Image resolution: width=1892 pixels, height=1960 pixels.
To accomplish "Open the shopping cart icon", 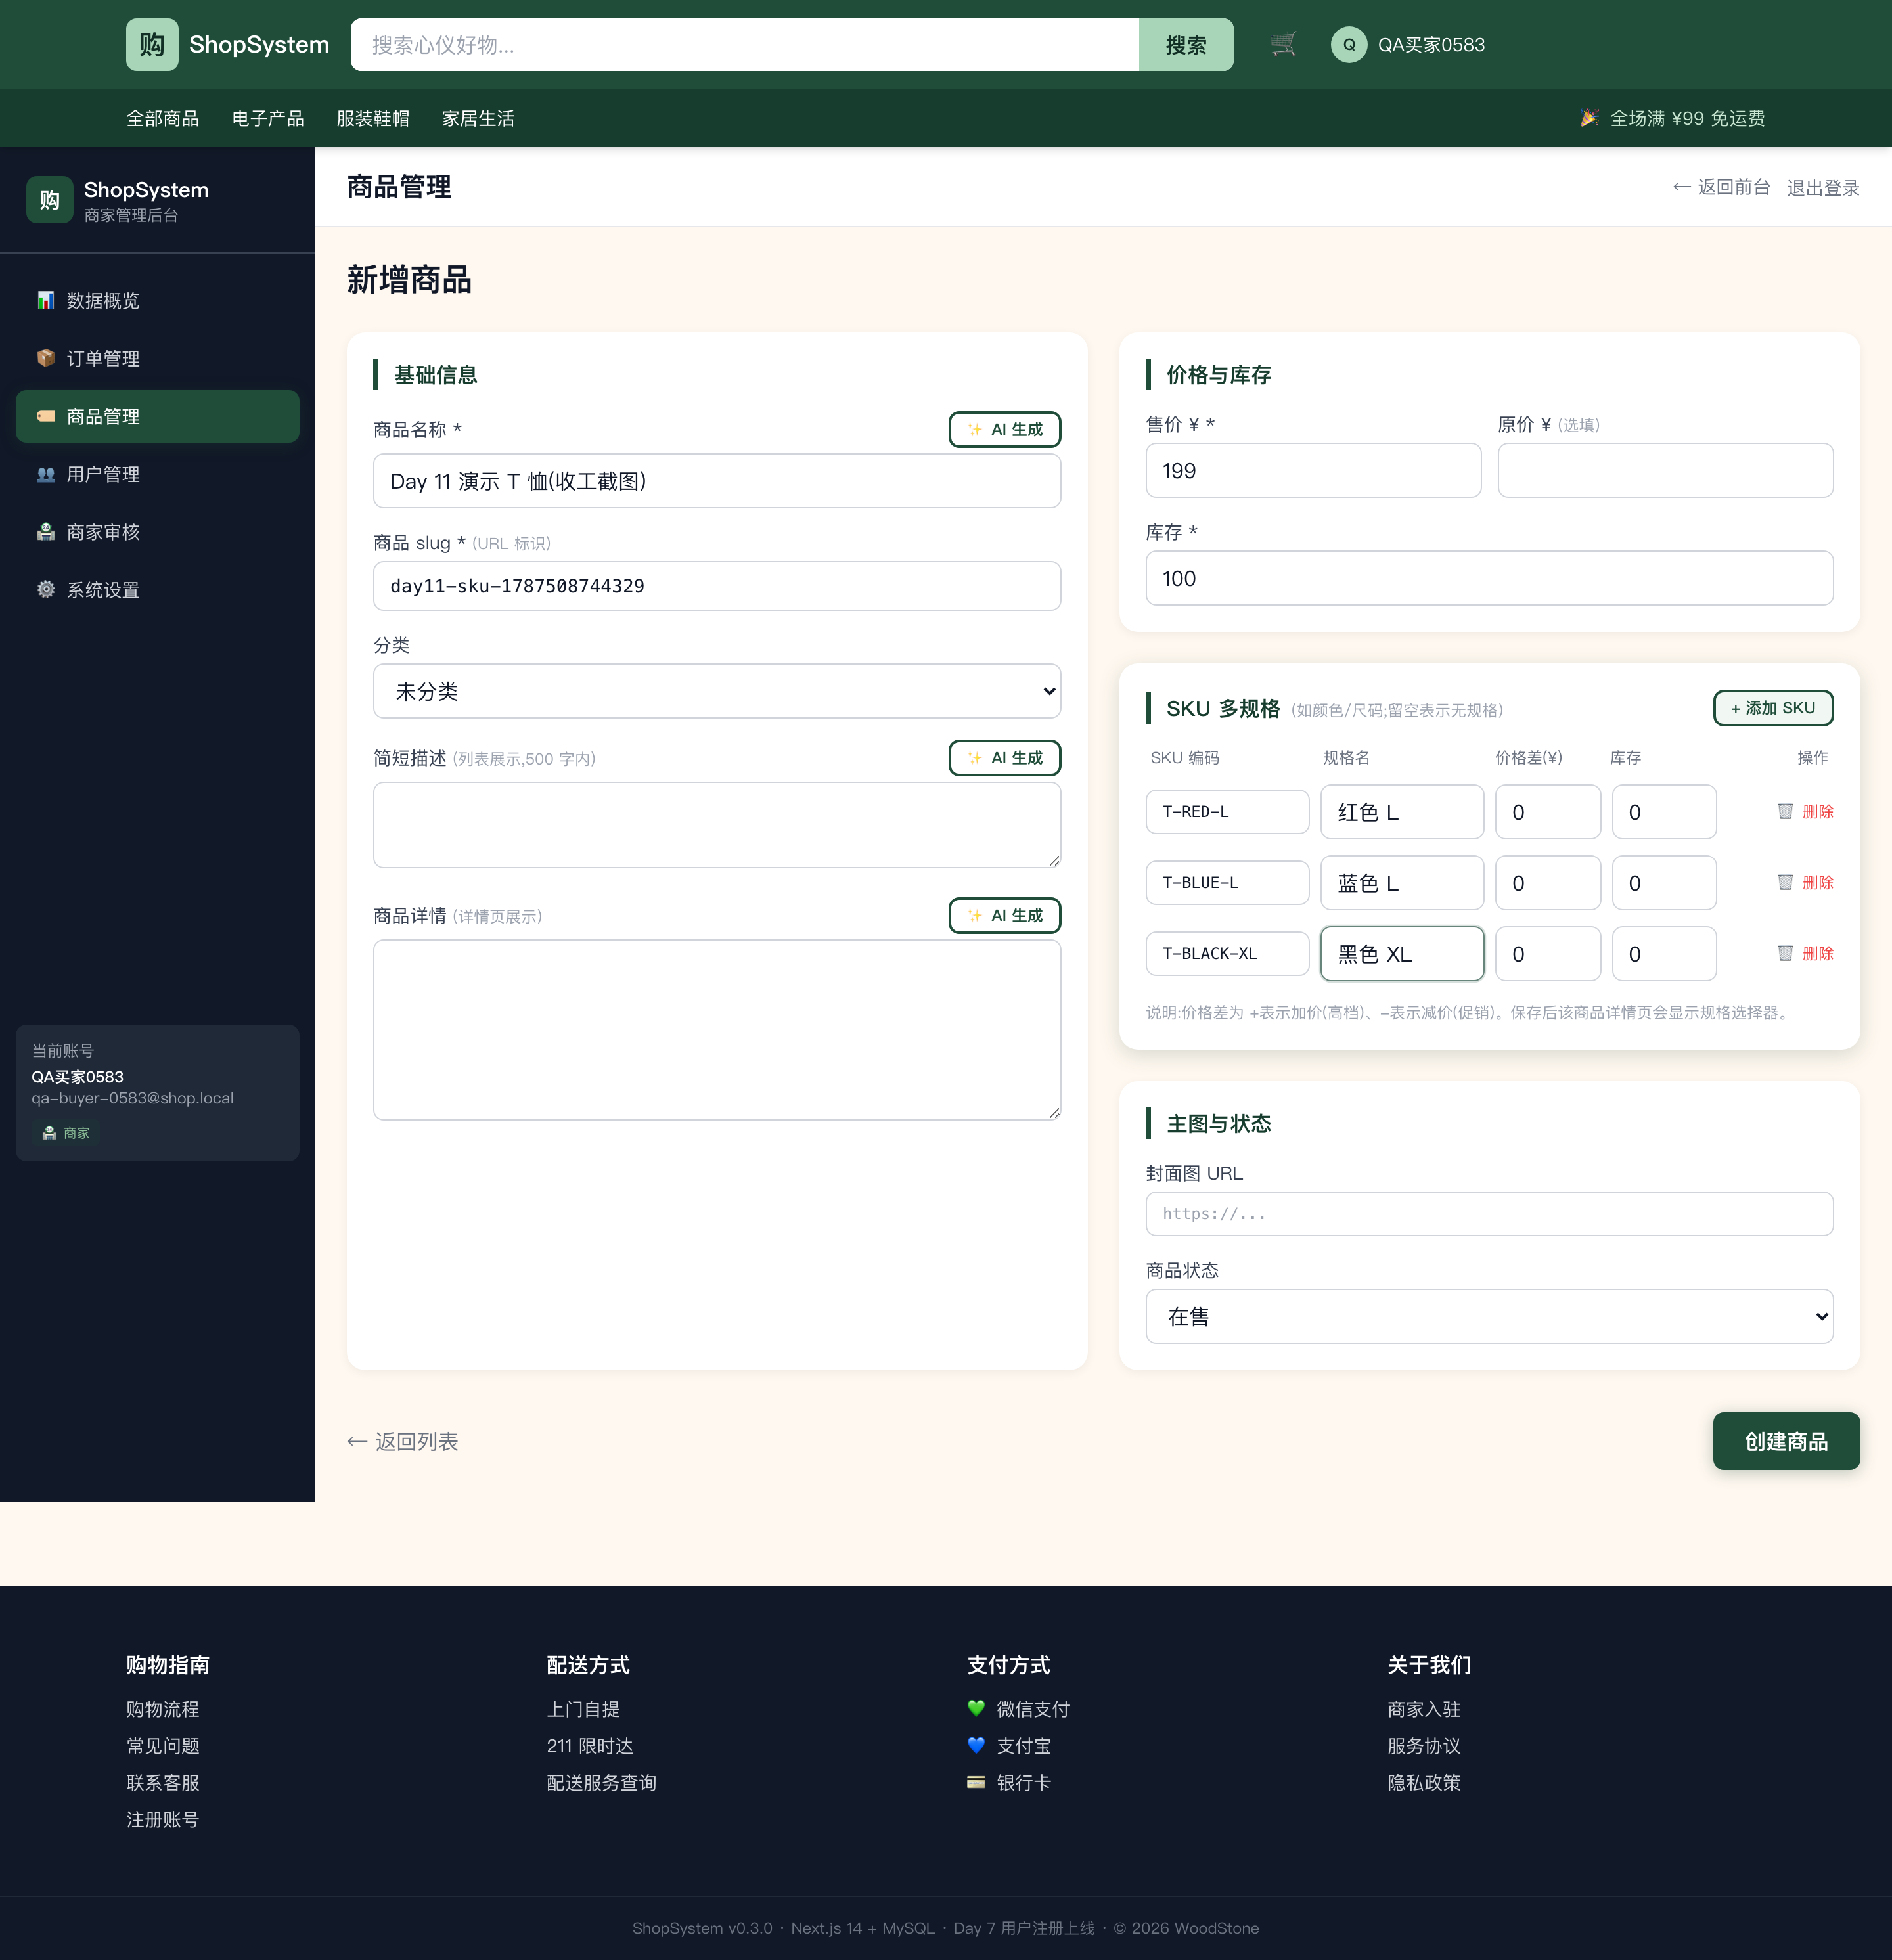I will pos(1283,44).
